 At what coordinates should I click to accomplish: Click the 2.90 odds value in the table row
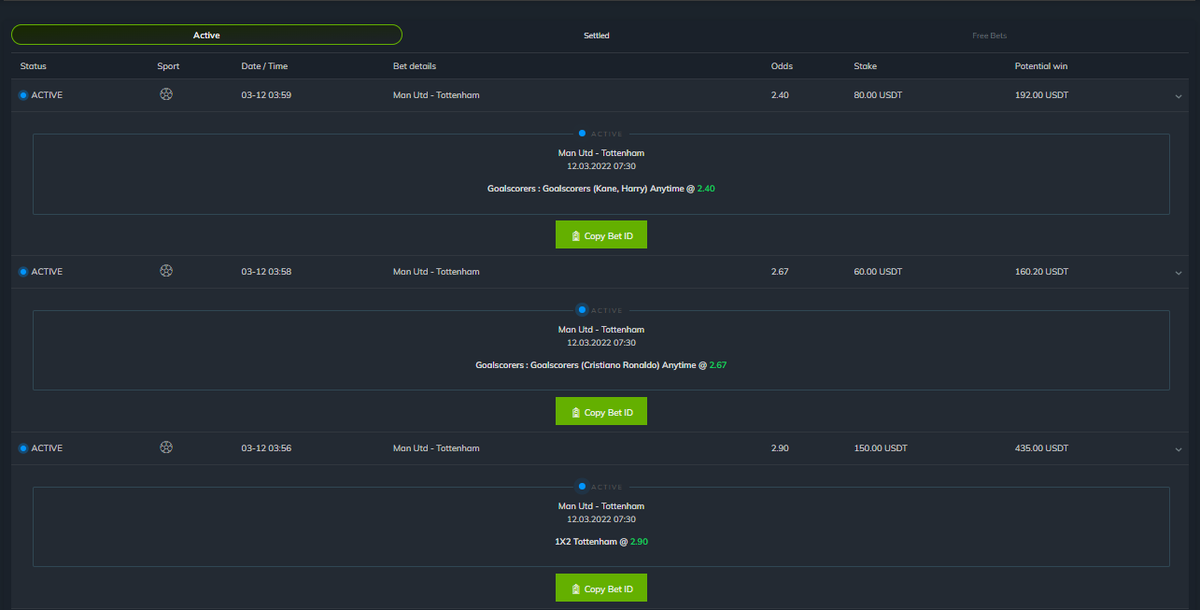pos(780,448)
